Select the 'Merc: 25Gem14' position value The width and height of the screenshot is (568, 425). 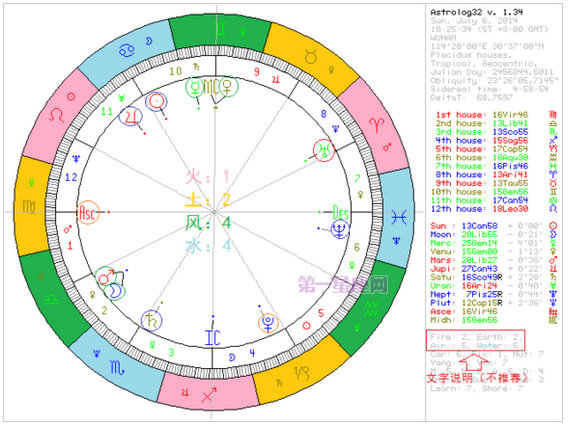point(479,243)
